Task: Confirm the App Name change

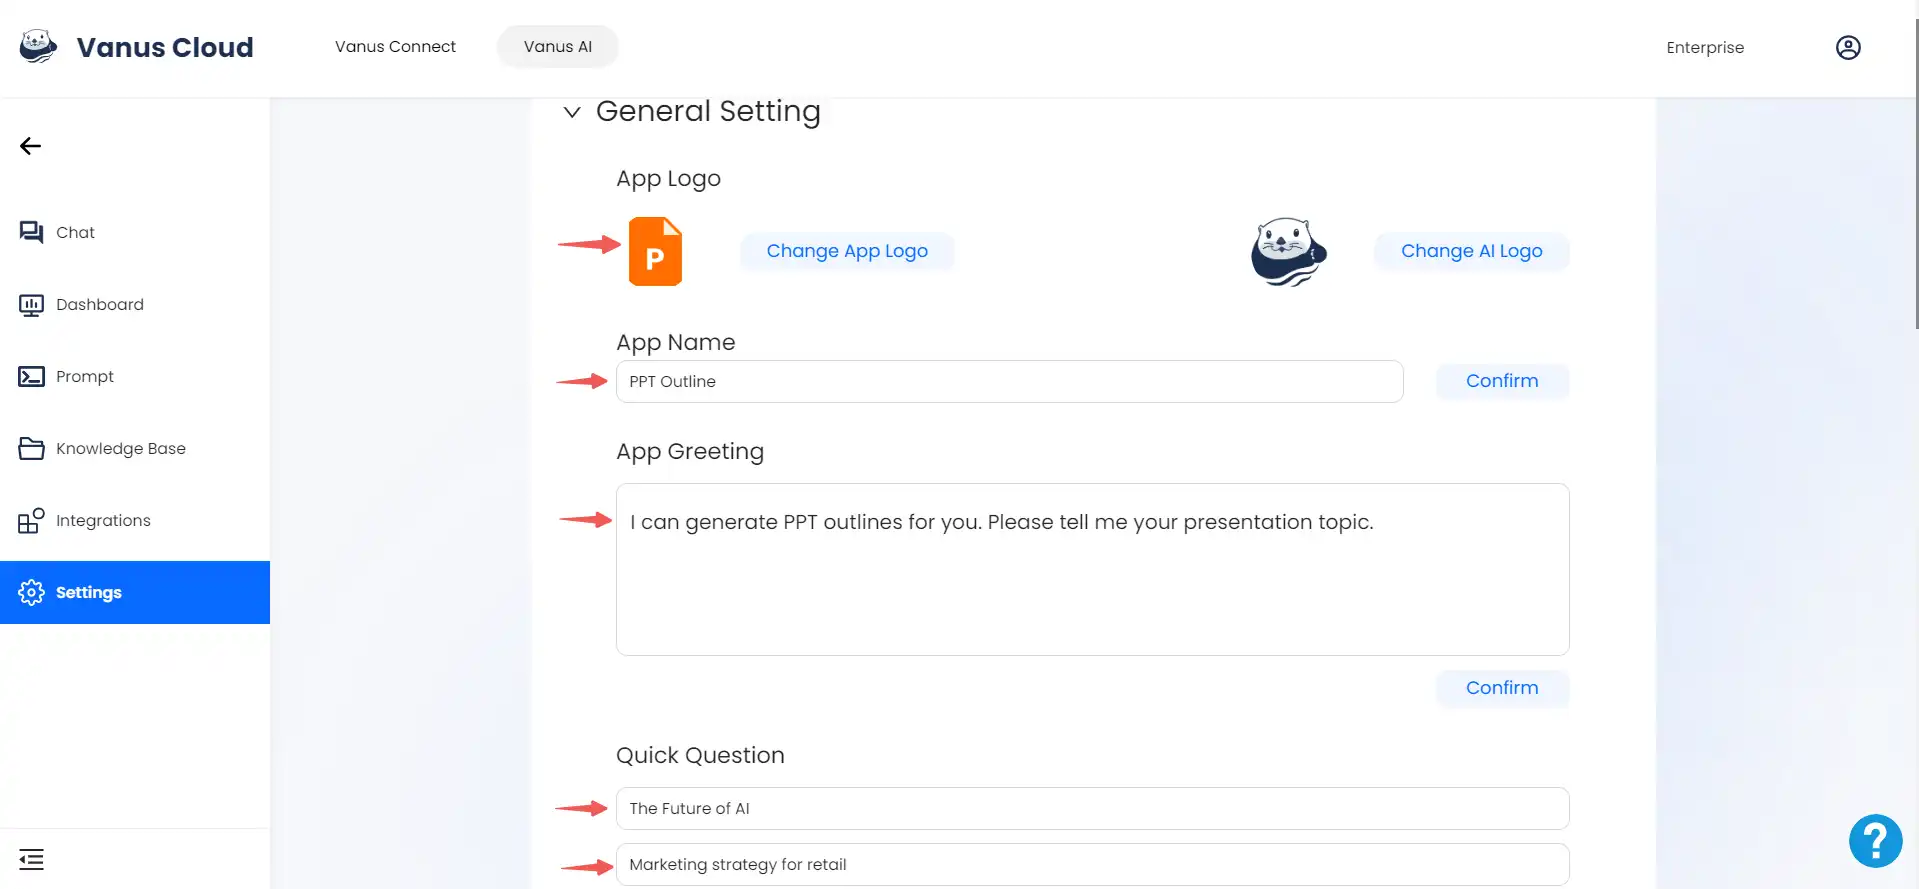Action: (x=1502, y=381)
